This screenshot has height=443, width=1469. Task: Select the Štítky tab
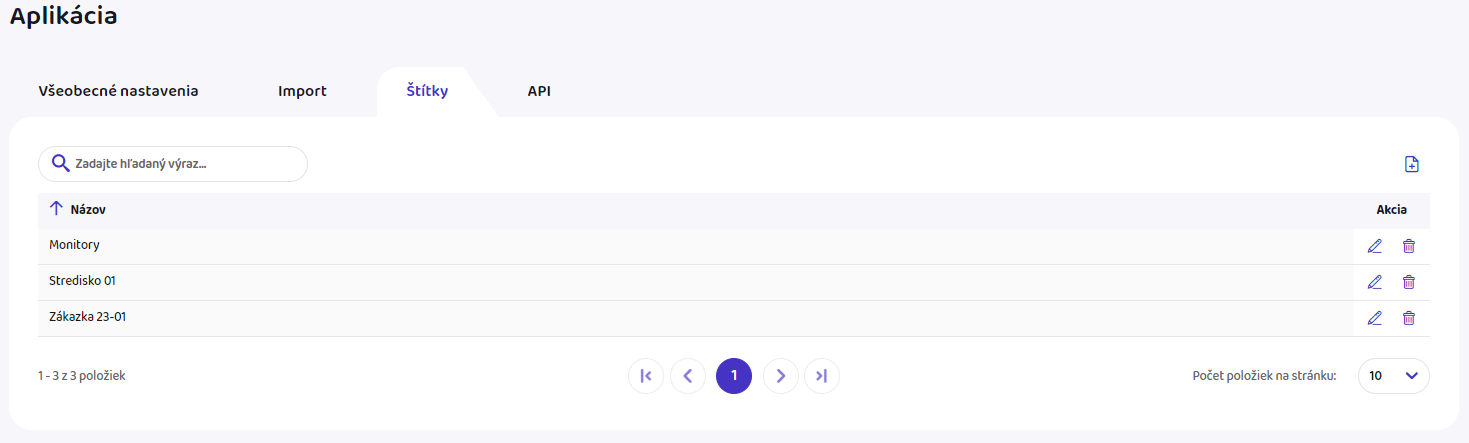(427, 91)
